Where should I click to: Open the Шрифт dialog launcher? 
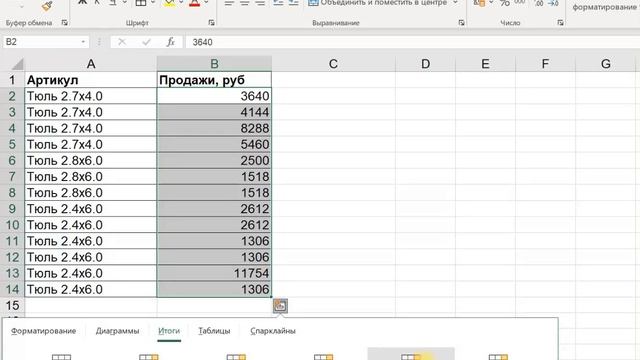[211, 23]
